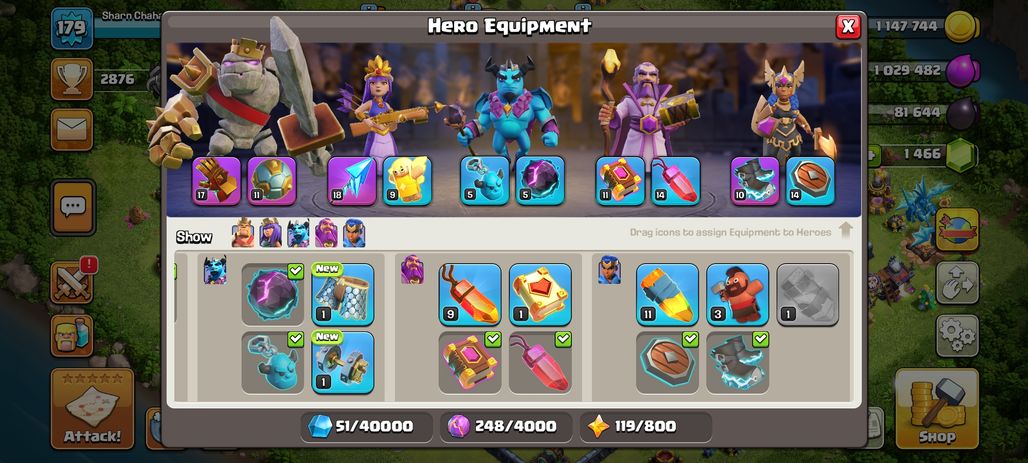The height and width of the screenshot is (463, 1028).
Task: Tap the Attack! map button
Action: tap(92, 409)
